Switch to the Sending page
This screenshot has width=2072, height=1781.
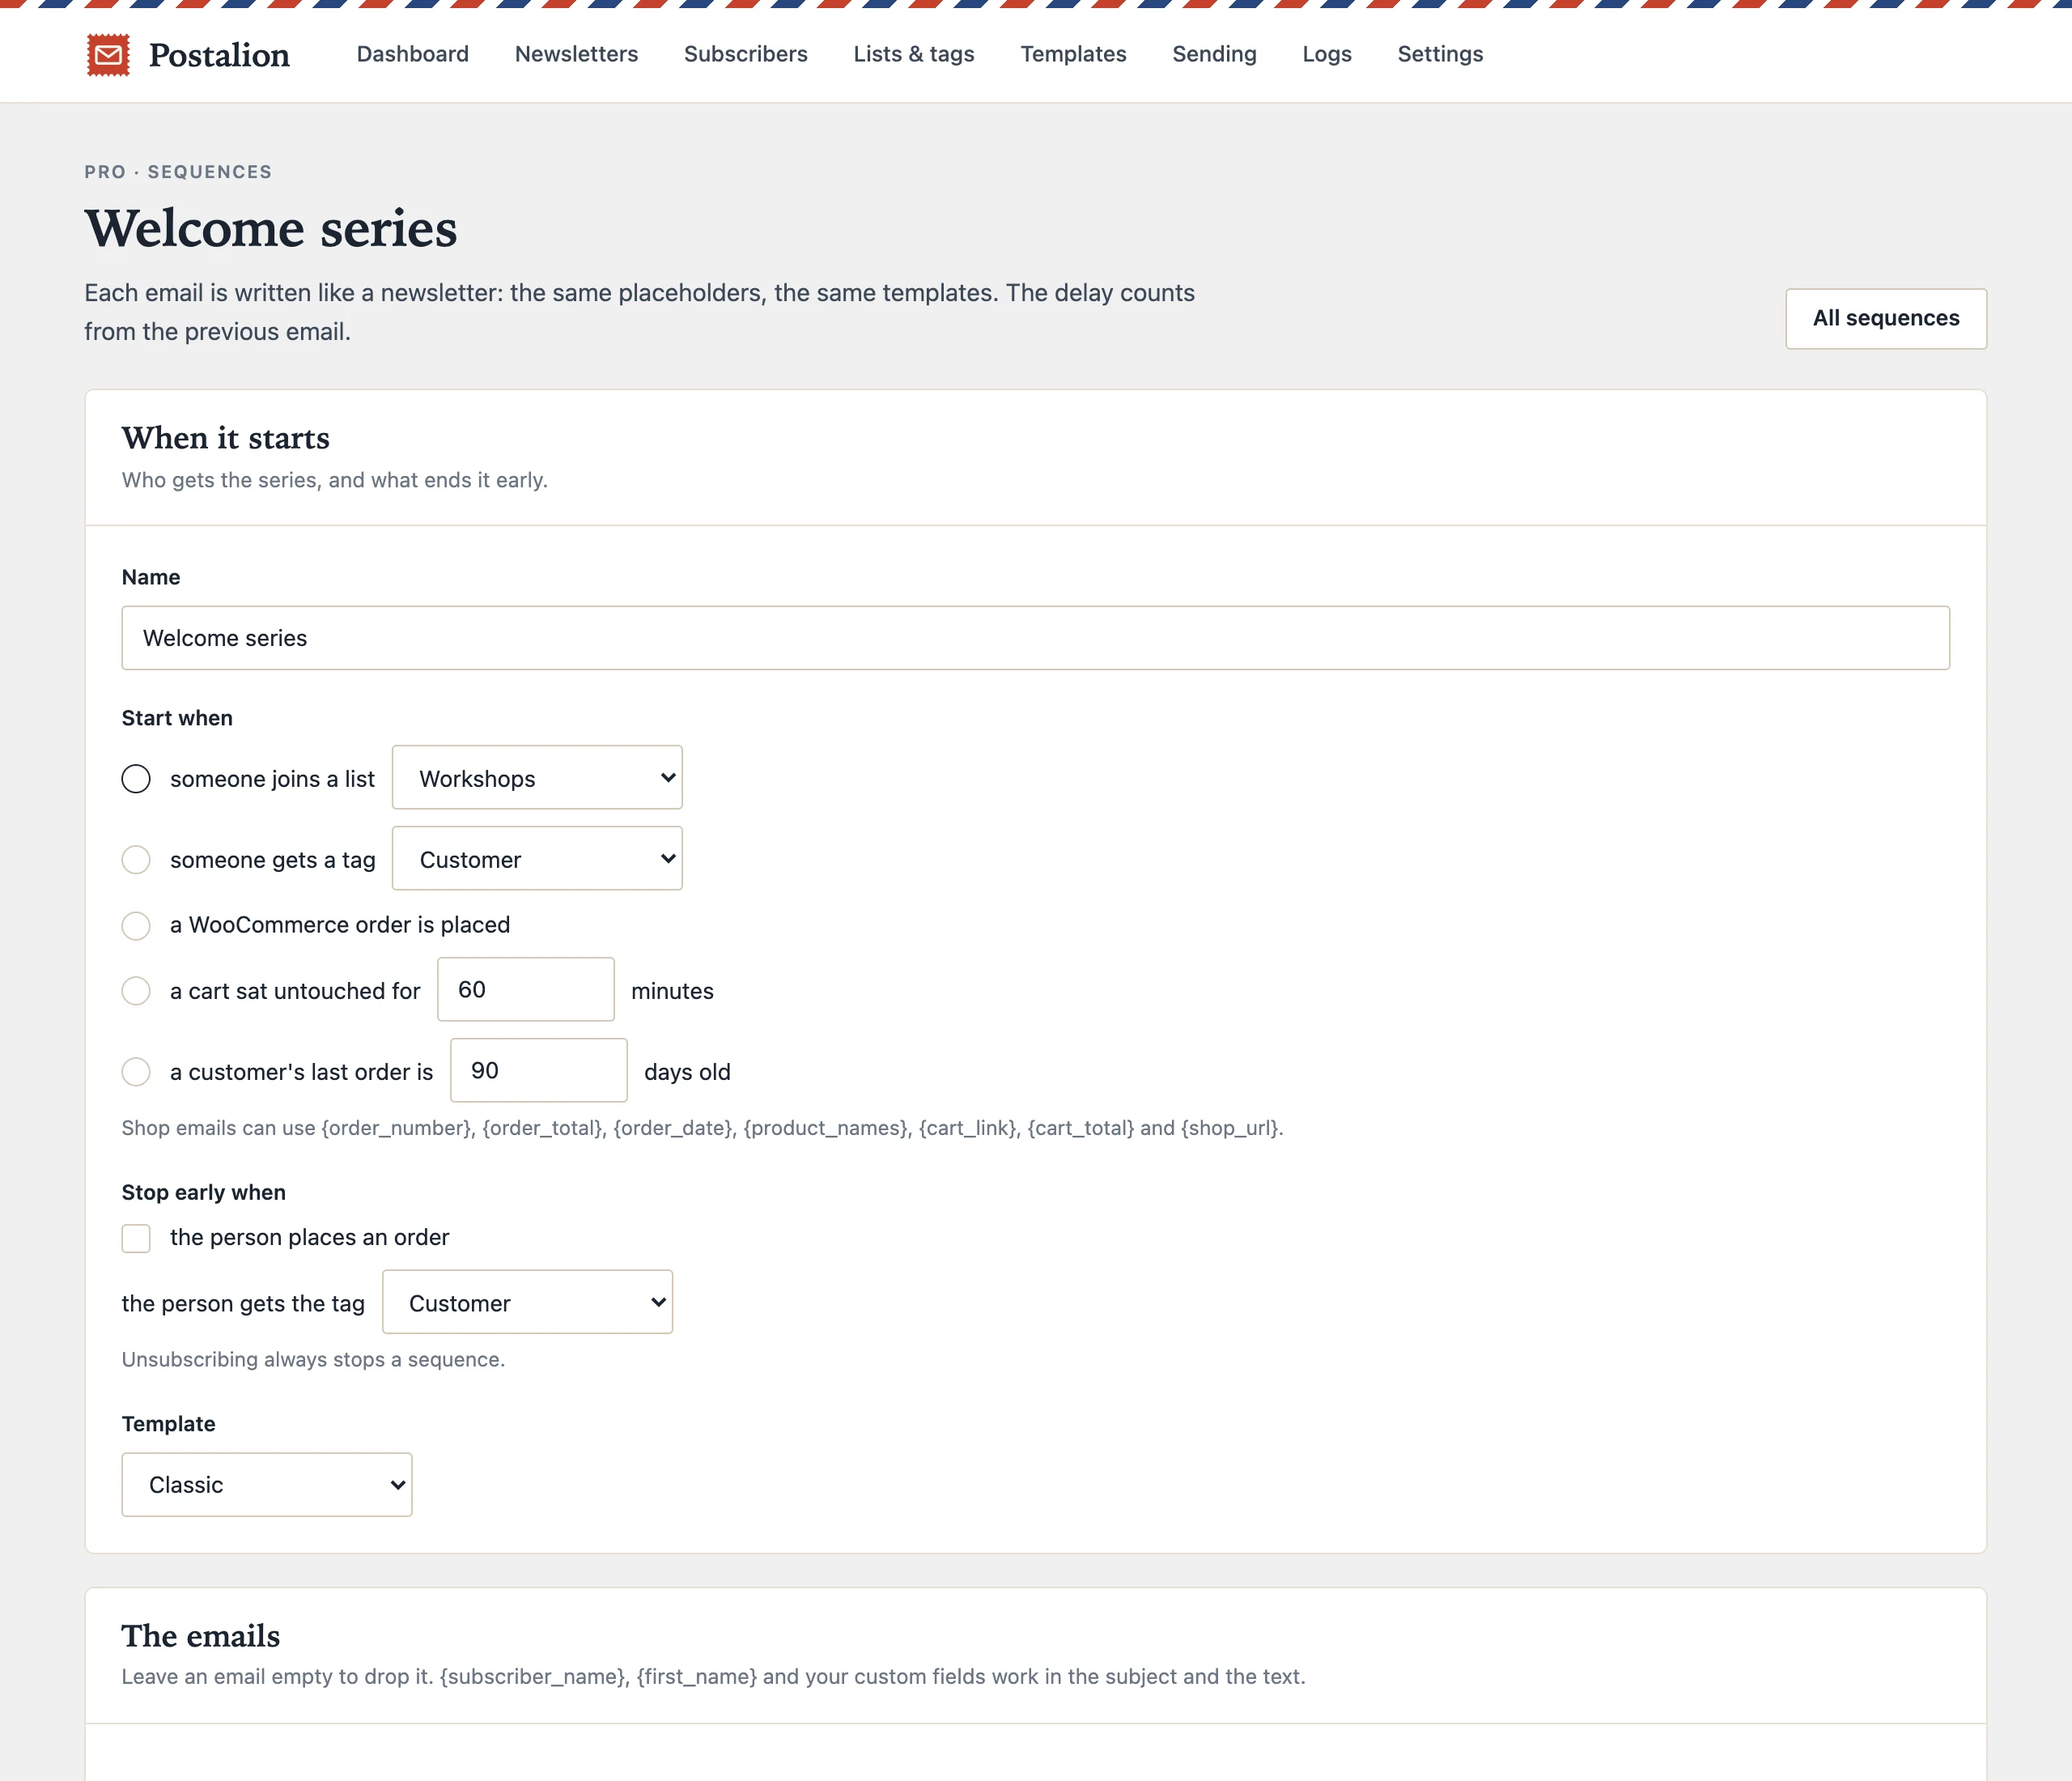(x=1214, y=54)
